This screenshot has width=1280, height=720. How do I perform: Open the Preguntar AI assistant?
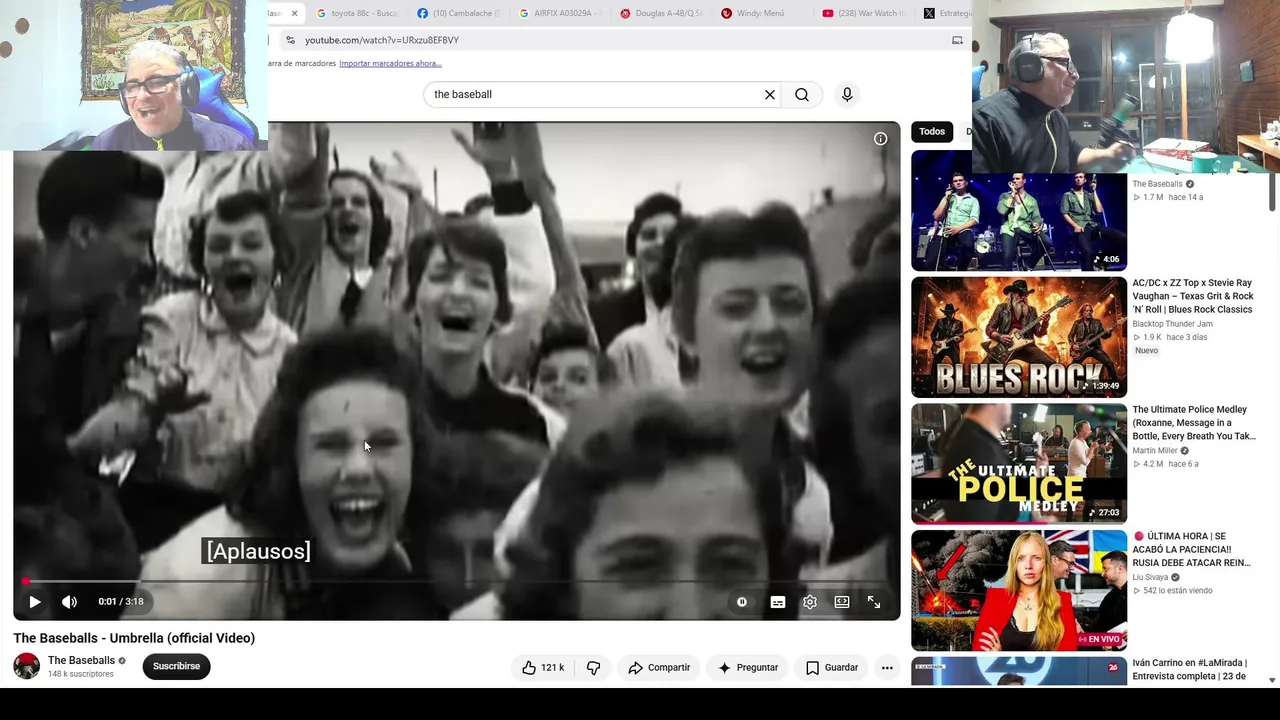[x=748, y=667]
